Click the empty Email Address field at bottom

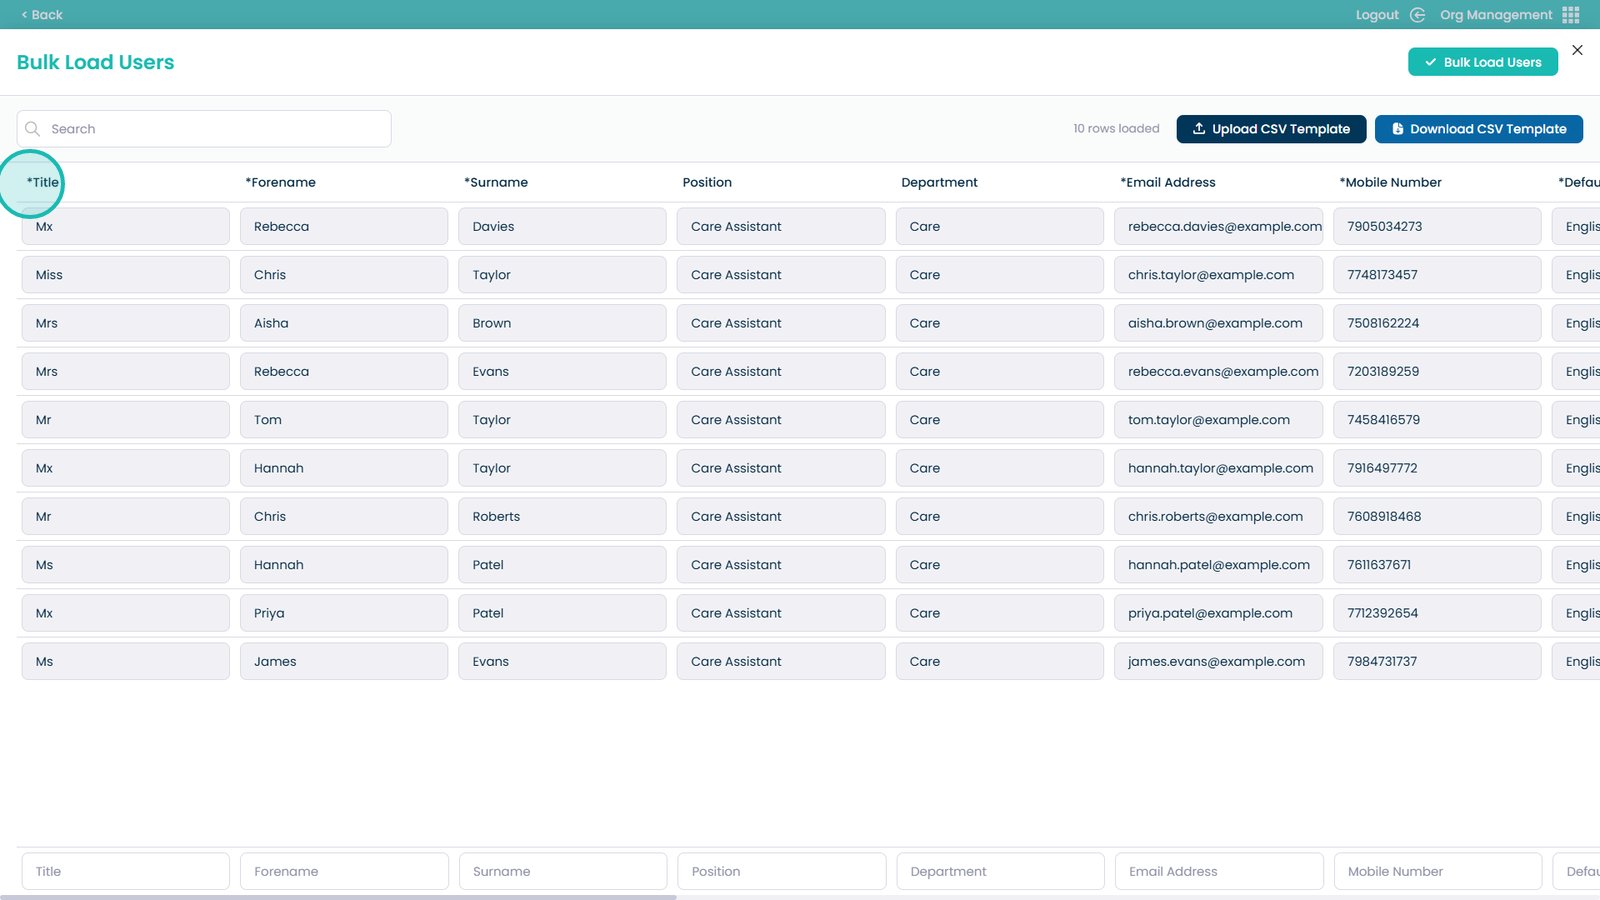(x=1218, y=871)
